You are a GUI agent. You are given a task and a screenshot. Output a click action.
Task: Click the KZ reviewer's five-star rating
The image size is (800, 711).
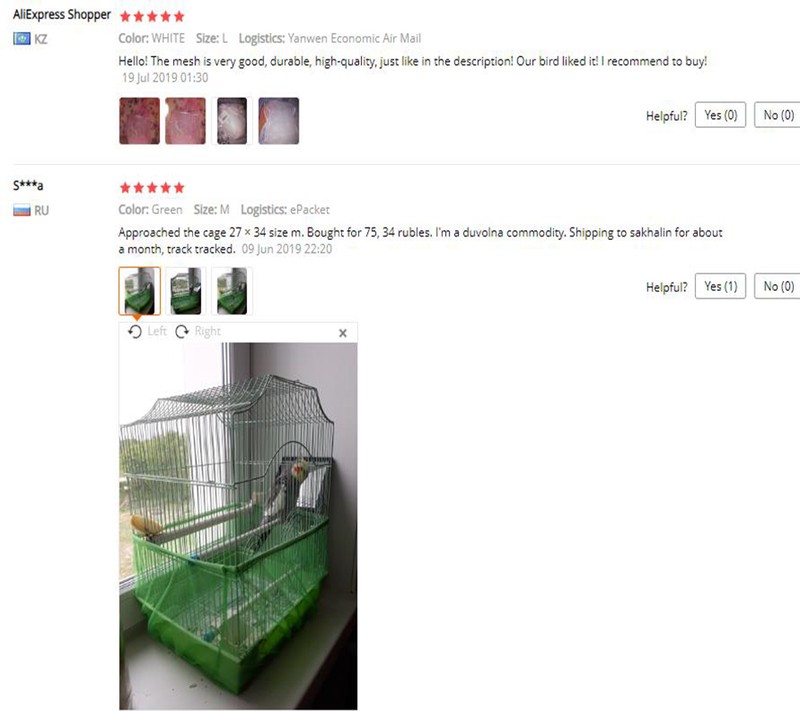[x=152, y=17]
